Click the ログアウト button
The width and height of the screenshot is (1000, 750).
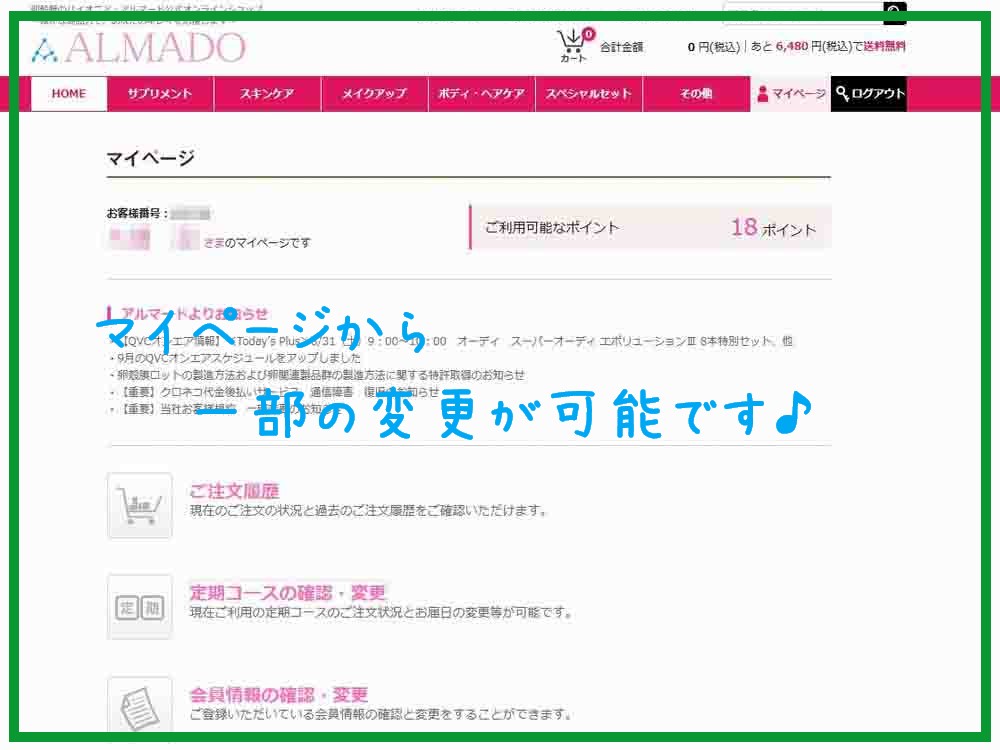point(869,94)
